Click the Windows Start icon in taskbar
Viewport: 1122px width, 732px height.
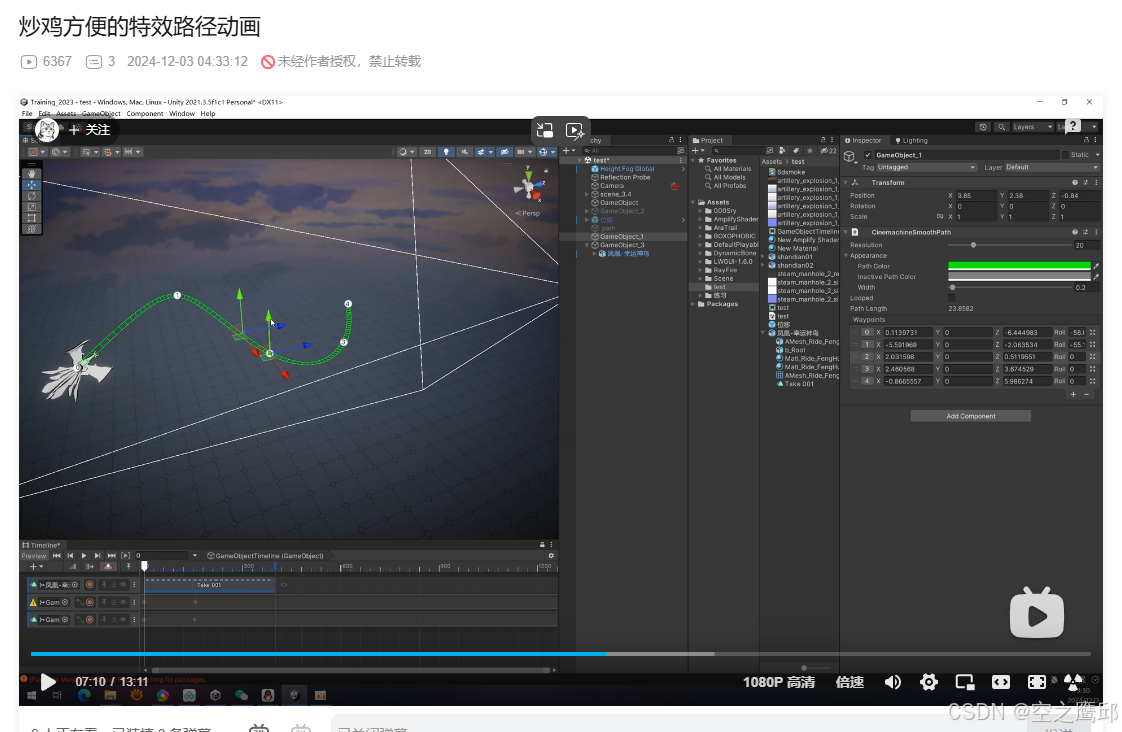[31, 696]
